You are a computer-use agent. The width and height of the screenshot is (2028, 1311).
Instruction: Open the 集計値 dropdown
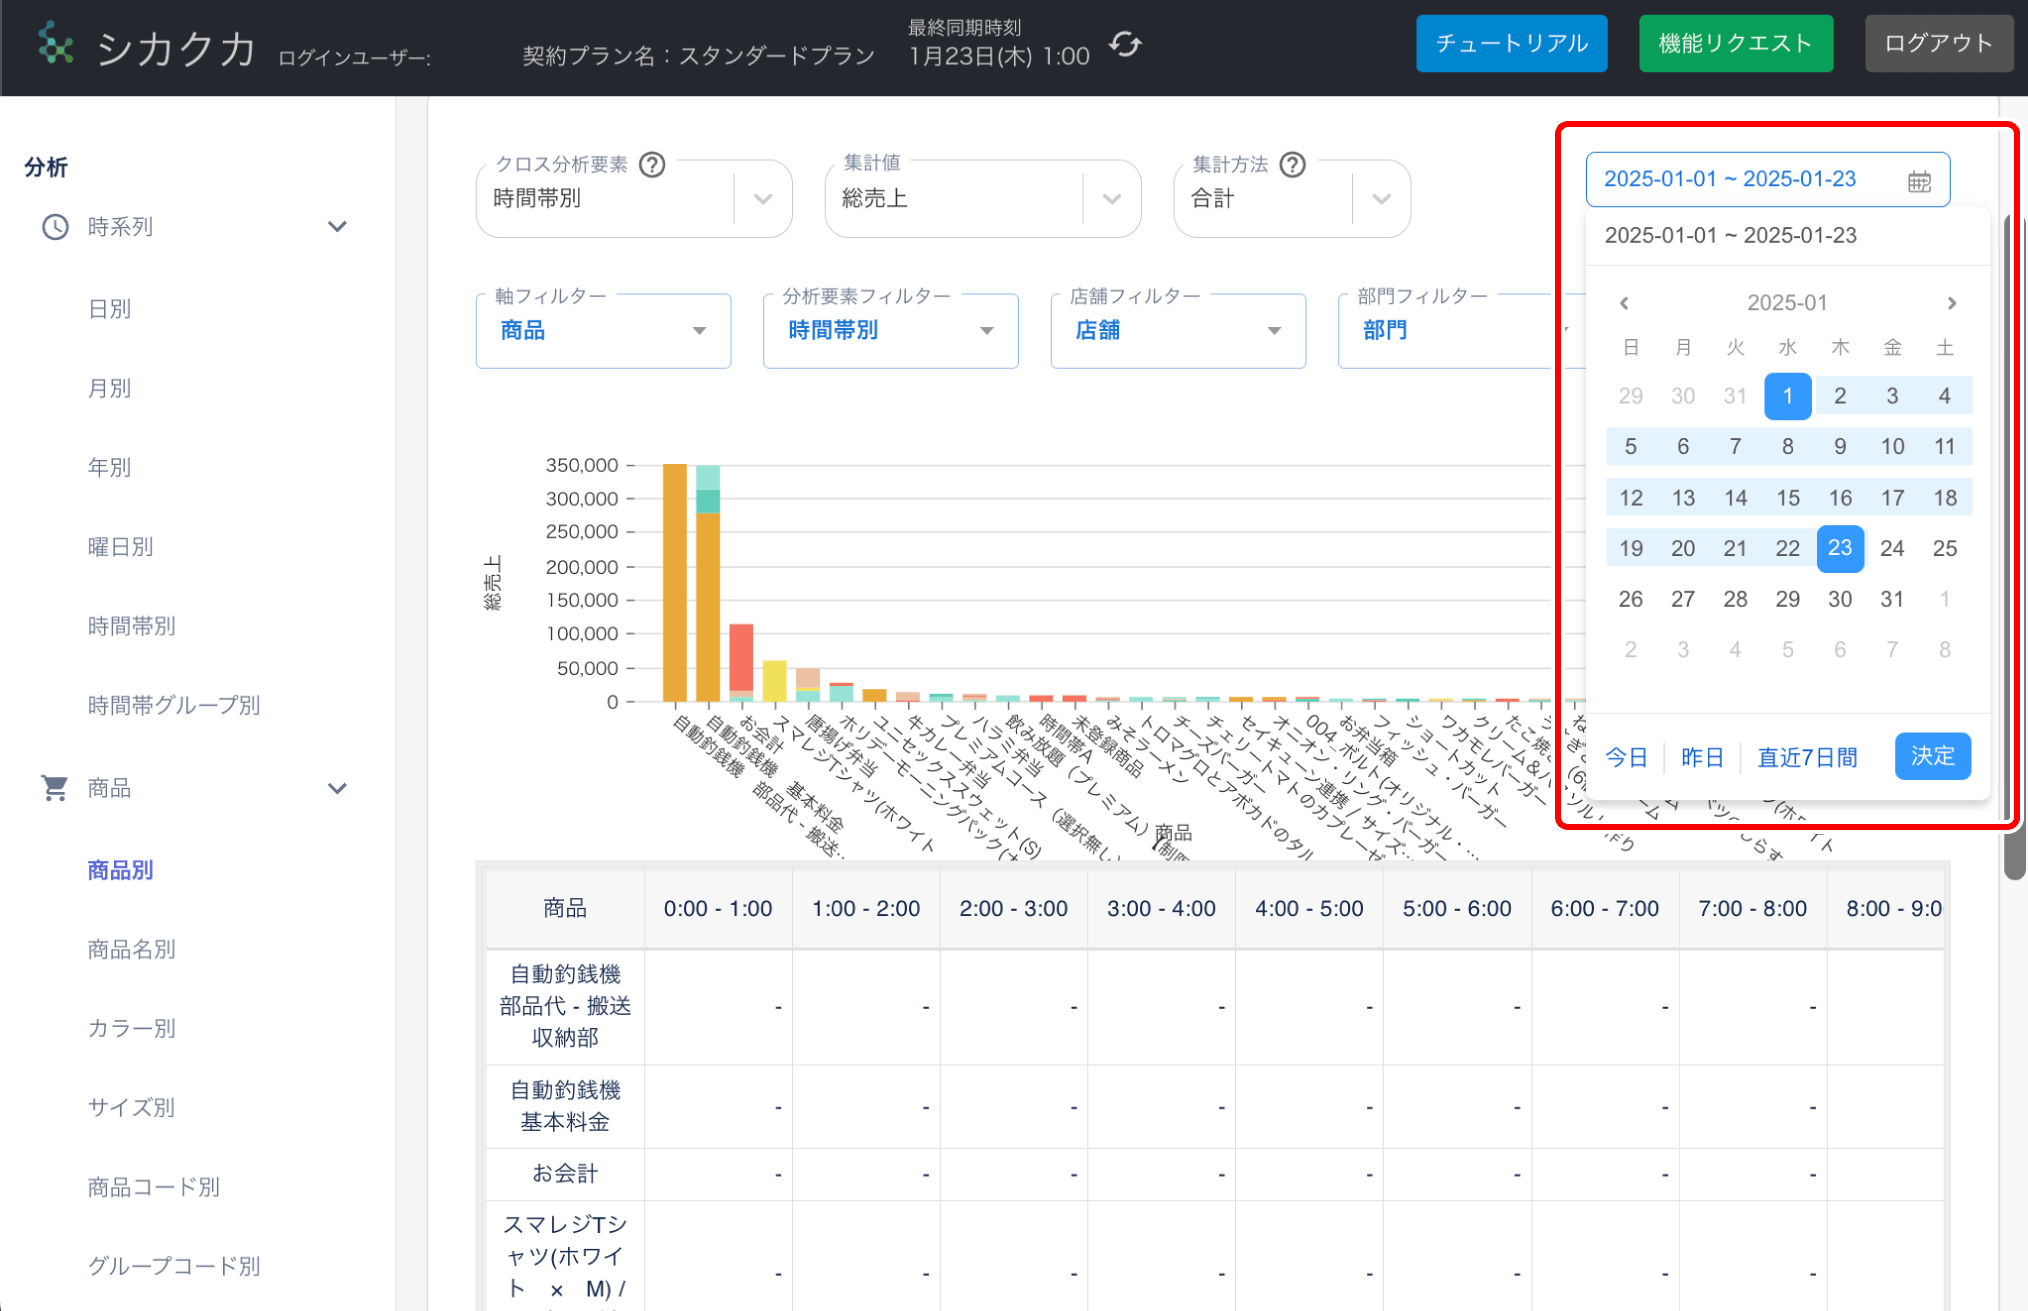click(x=983, y=198)
